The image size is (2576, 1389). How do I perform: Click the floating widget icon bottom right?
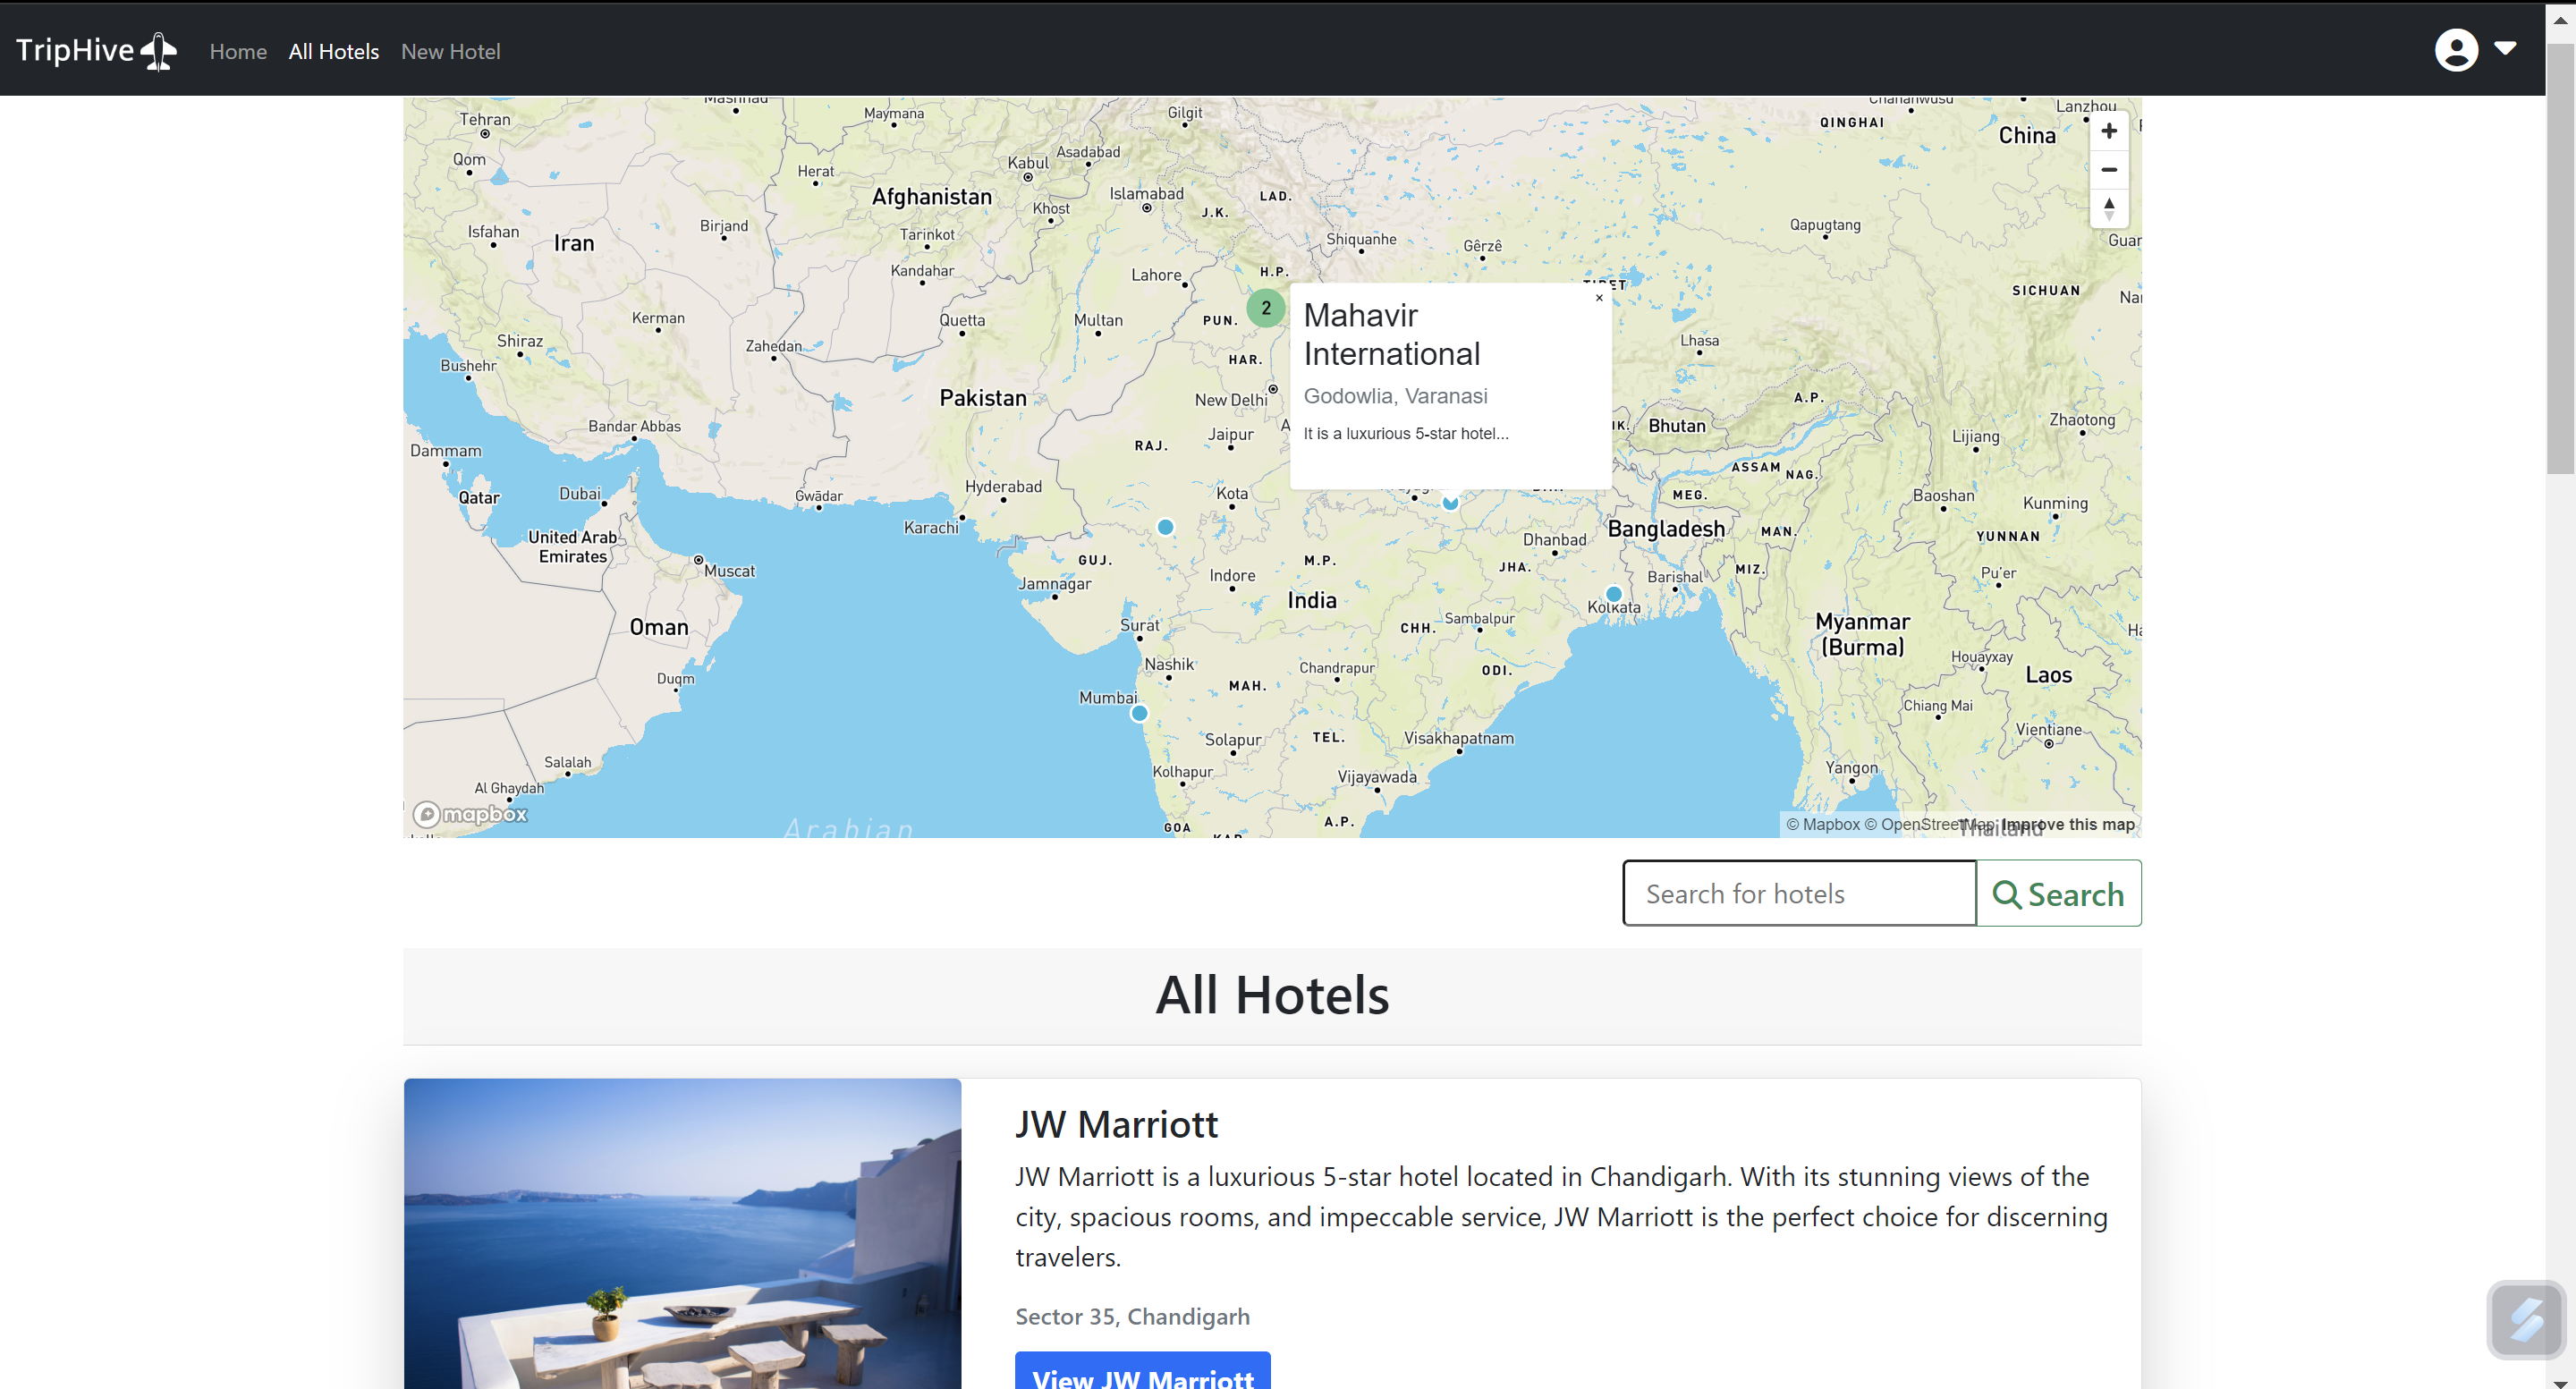(x=2525, y=1320)
